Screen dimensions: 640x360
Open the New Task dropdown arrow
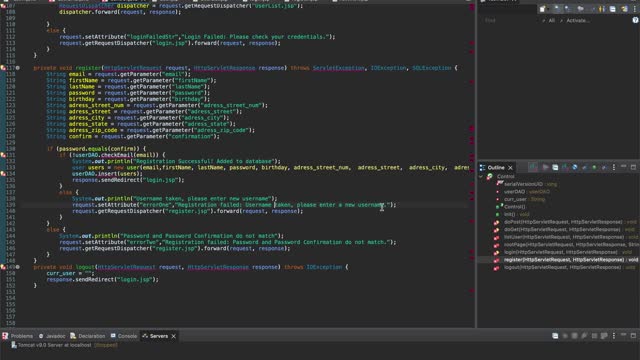click(548, 9)
